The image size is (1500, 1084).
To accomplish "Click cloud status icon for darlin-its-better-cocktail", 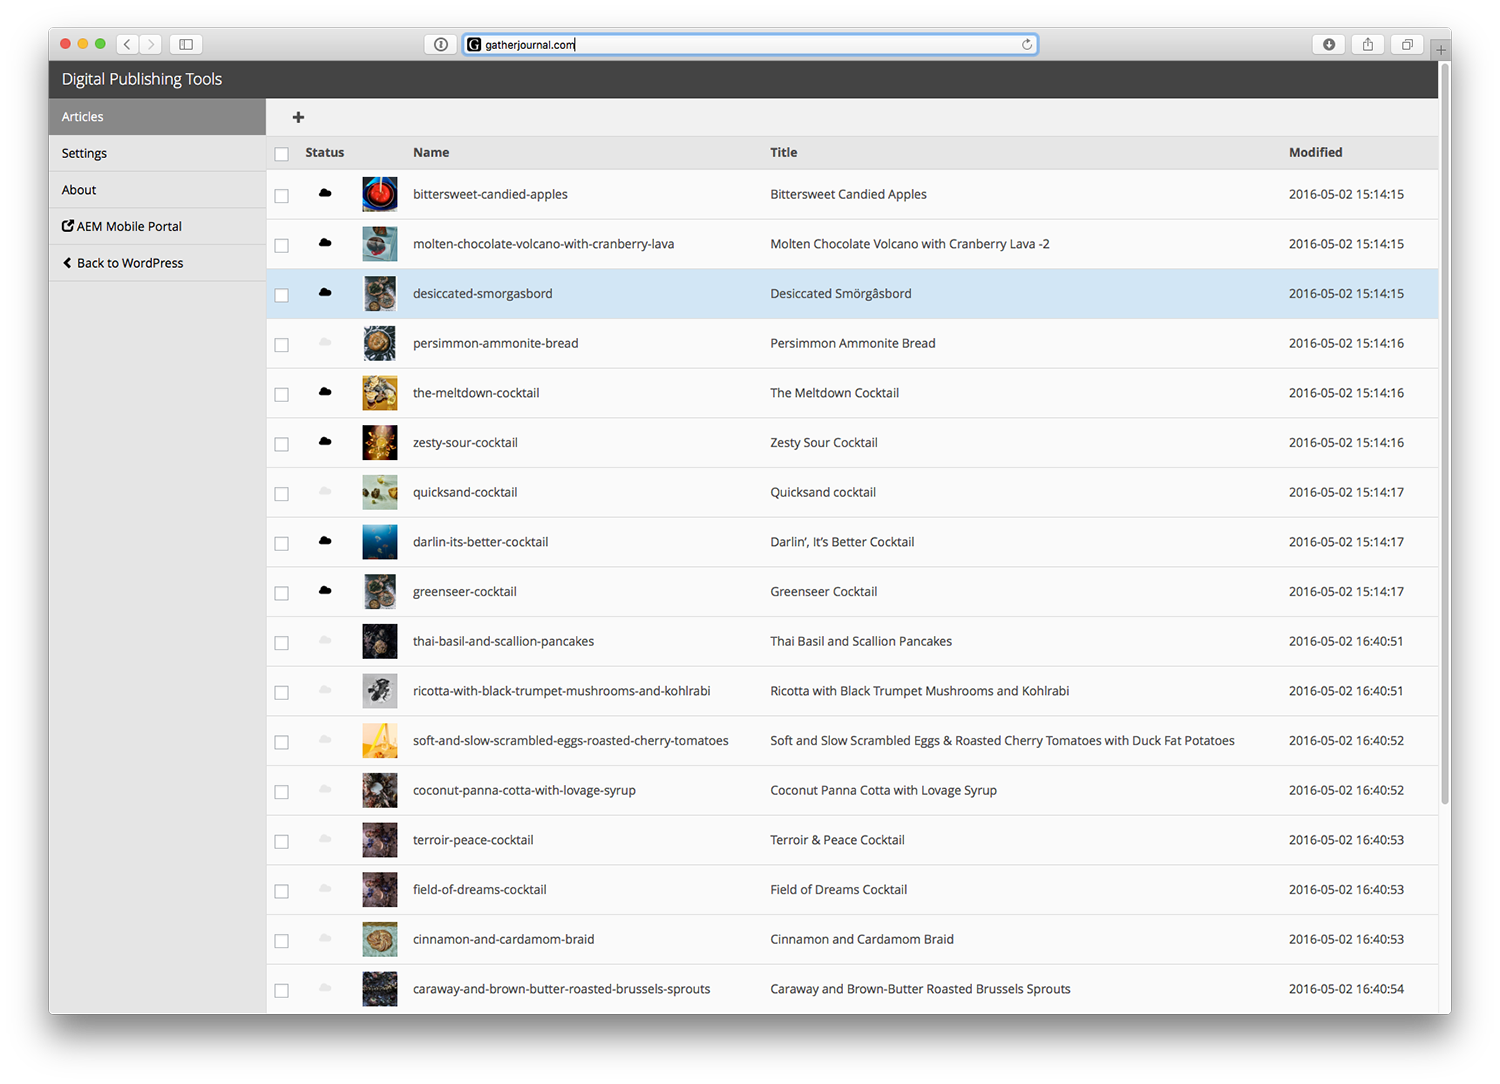I will [x=325, y=541].
